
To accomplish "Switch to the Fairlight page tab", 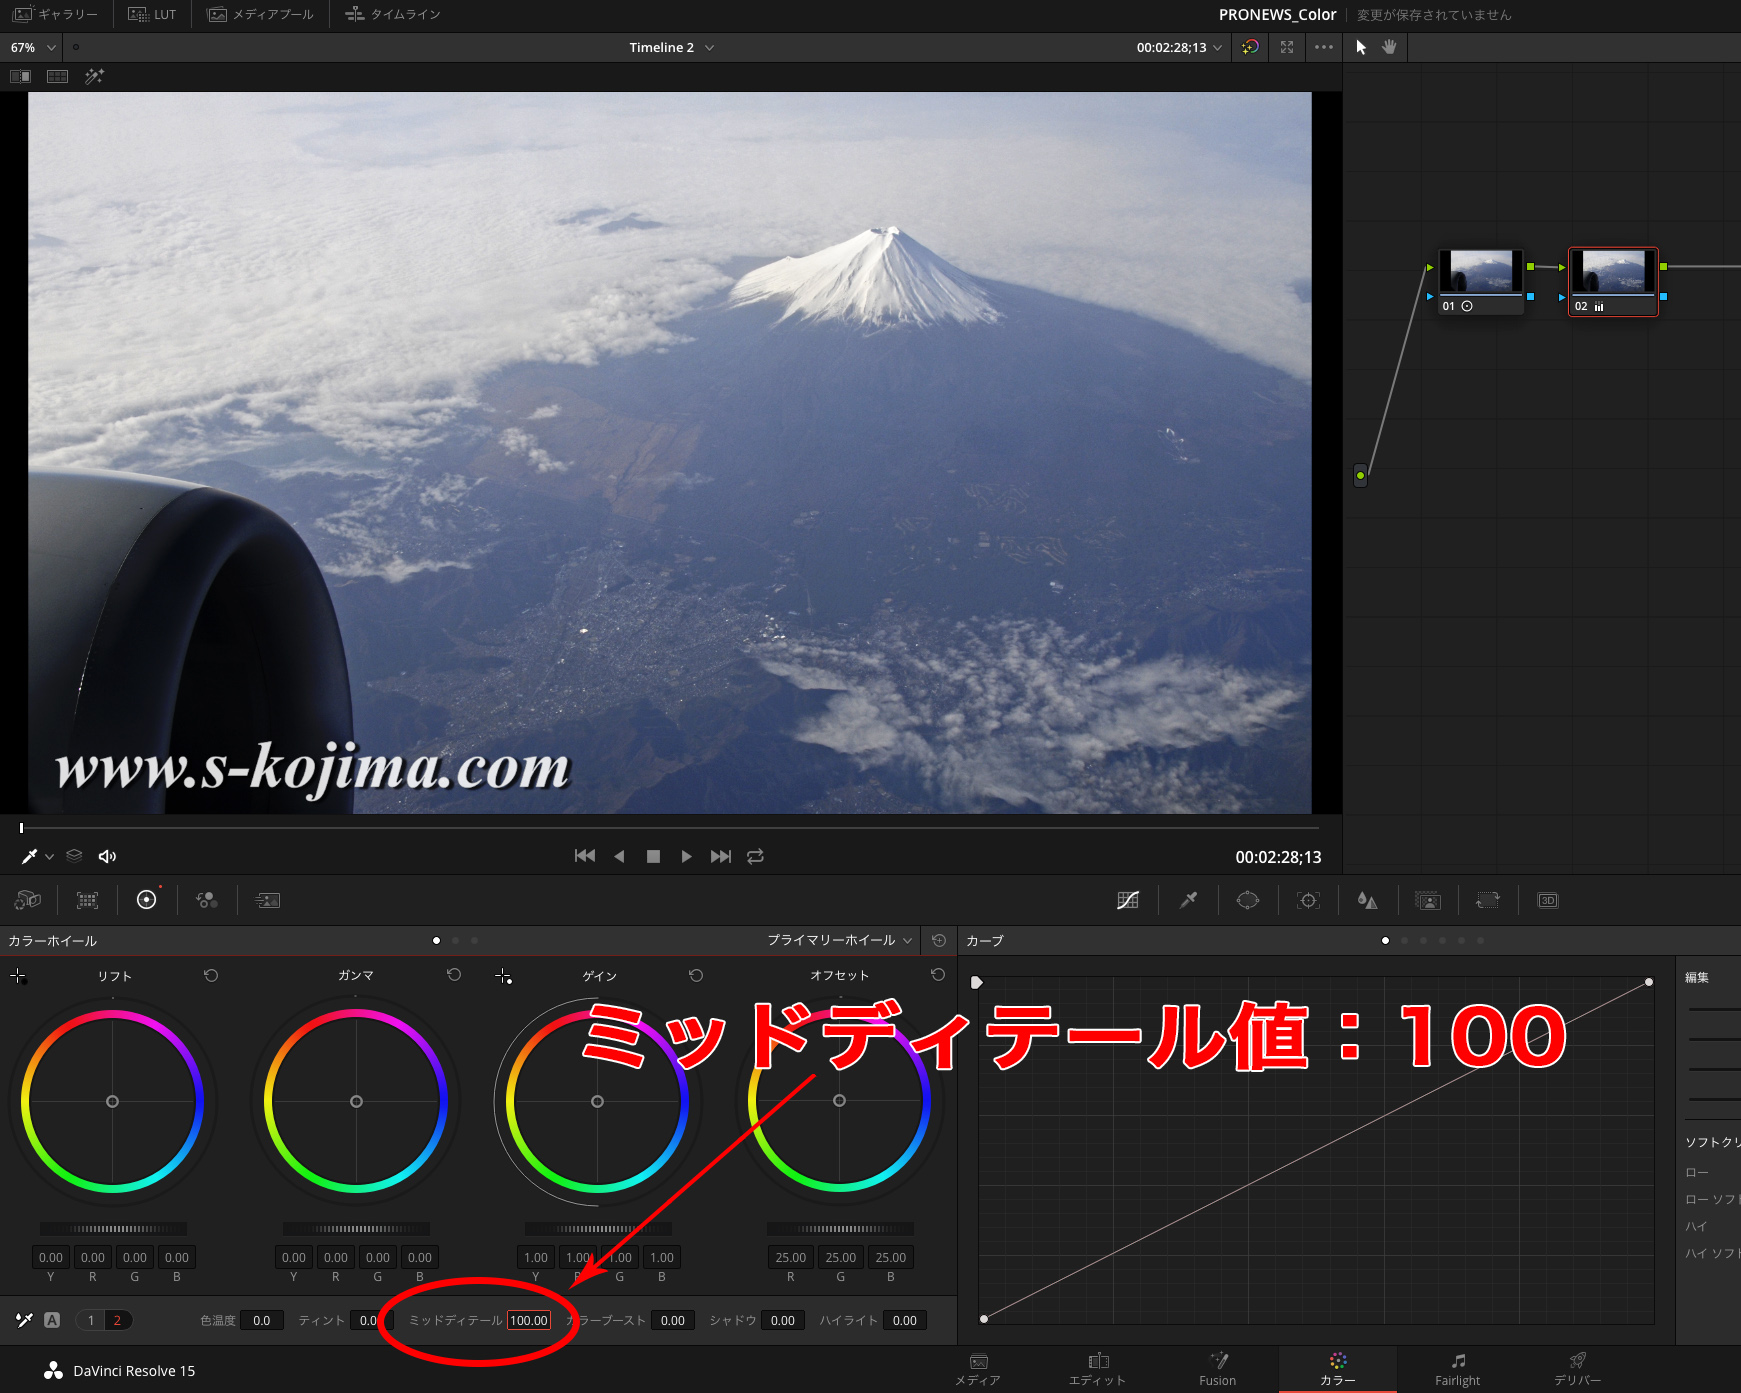I will pyautogui.click(x=1457, y=1369).
